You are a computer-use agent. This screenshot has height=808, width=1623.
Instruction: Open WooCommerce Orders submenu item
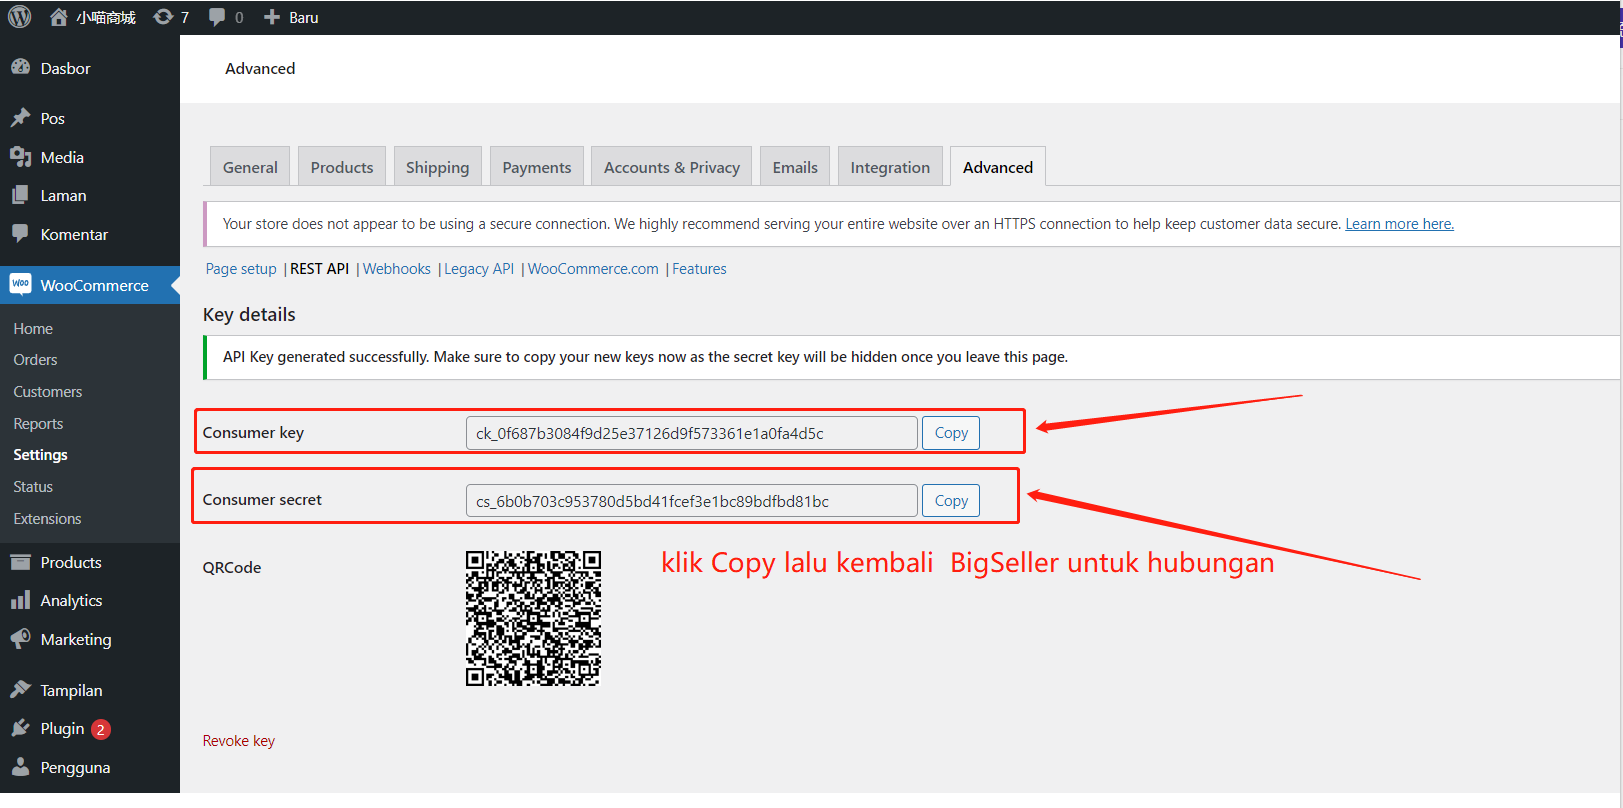[x=35, y=360]
